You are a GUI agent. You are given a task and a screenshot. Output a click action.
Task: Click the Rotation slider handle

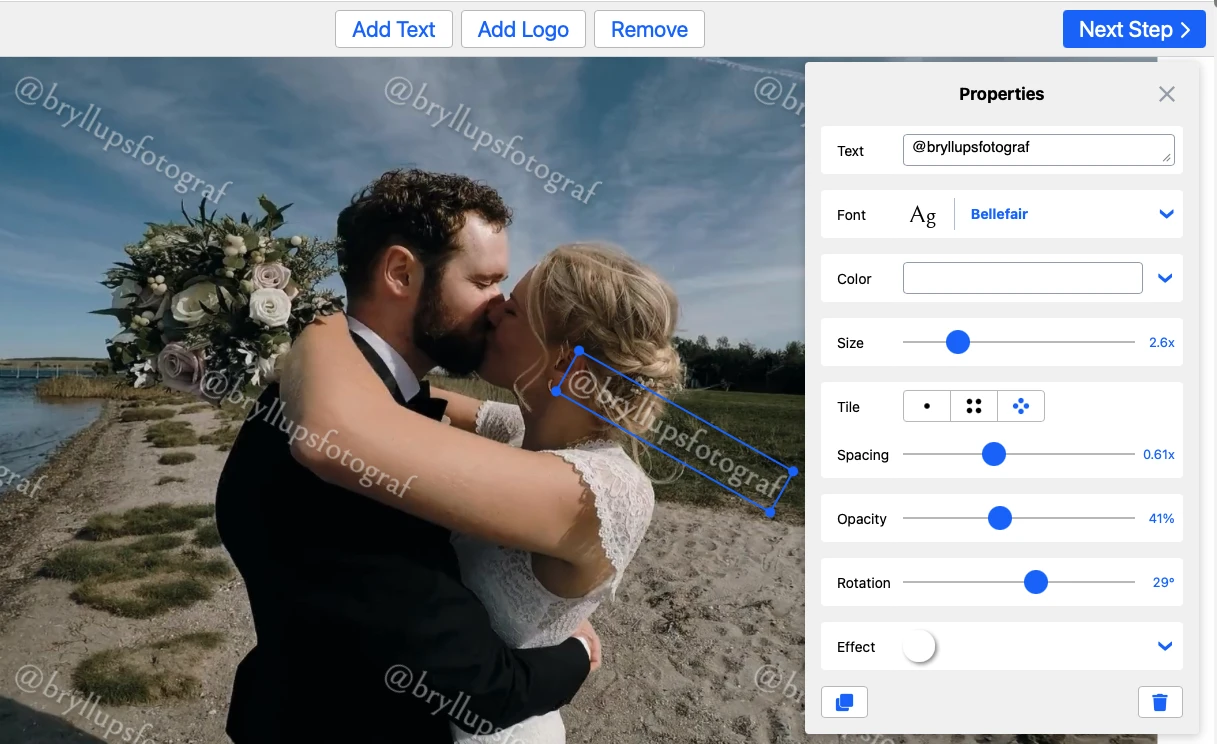point(1036,582)
